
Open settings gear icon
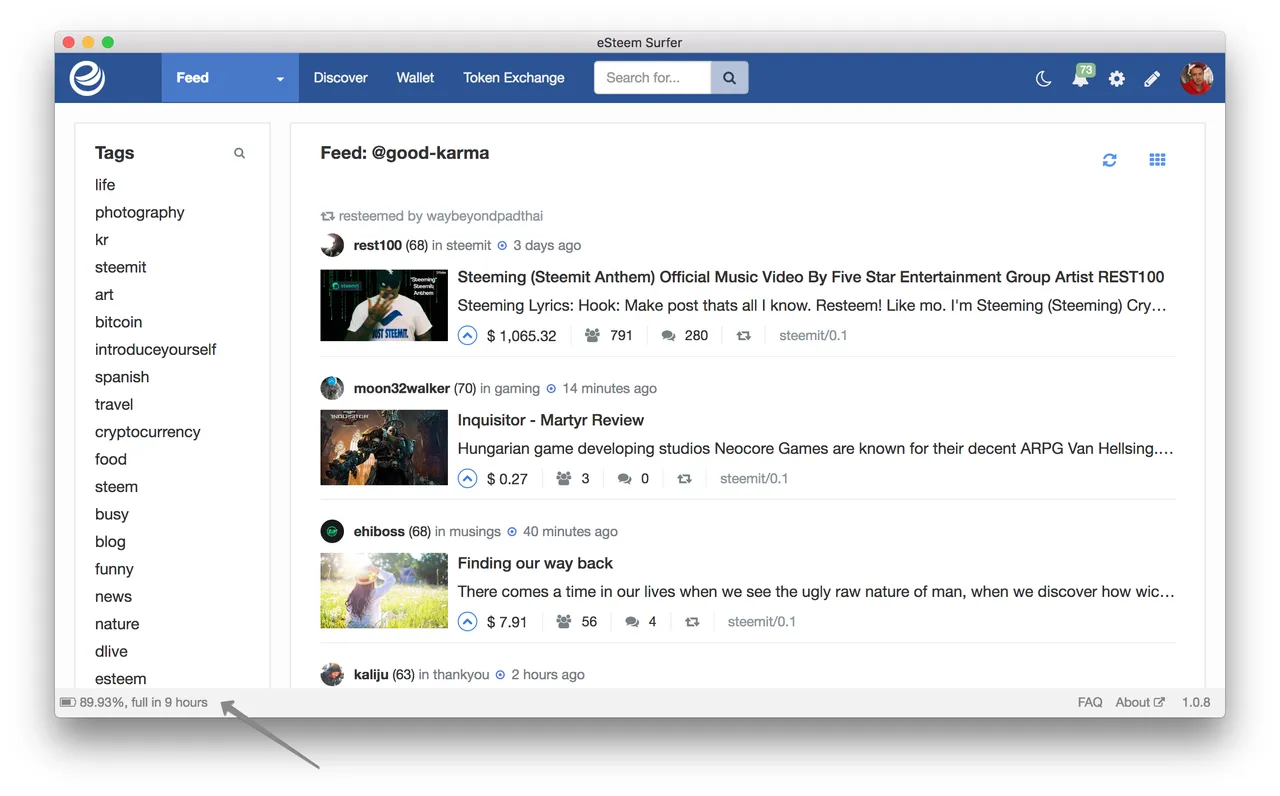pos(1117,78)
